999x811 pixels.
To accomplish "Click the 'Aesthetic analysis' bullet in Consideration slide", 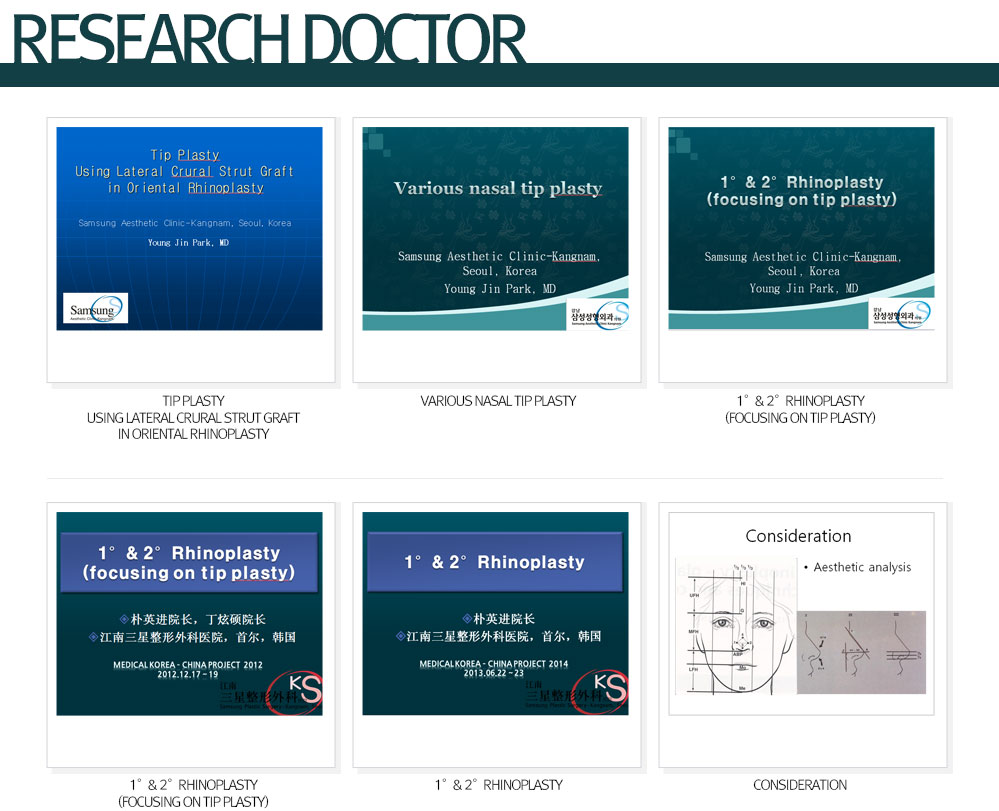I will click(x=861, y=567).
